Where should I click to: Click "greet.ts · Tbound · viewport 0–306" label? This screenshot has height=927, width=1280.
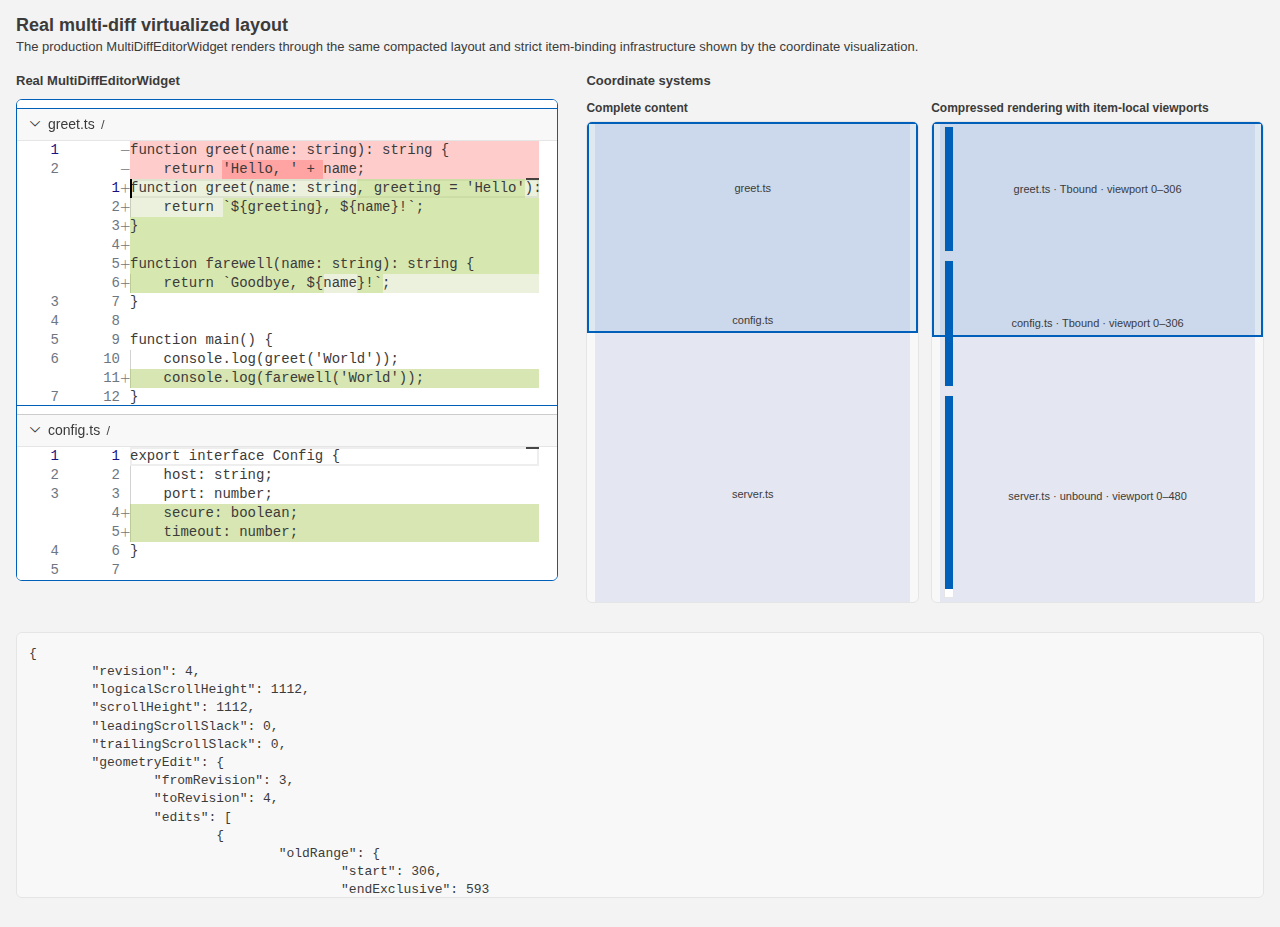tap(1097, 189)
